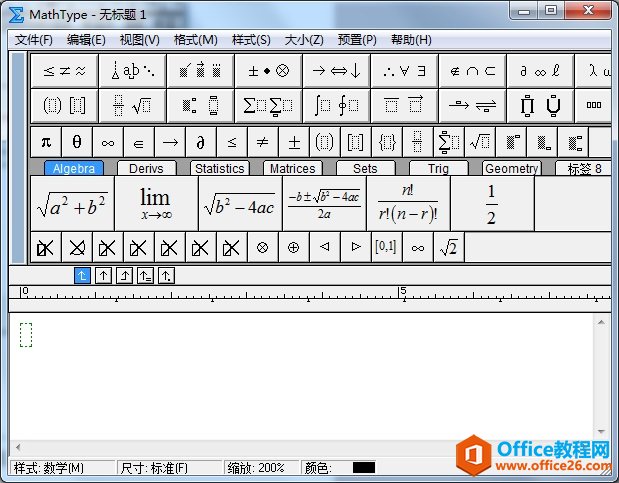Click the empty equation slot in editing area

[26, 335]
